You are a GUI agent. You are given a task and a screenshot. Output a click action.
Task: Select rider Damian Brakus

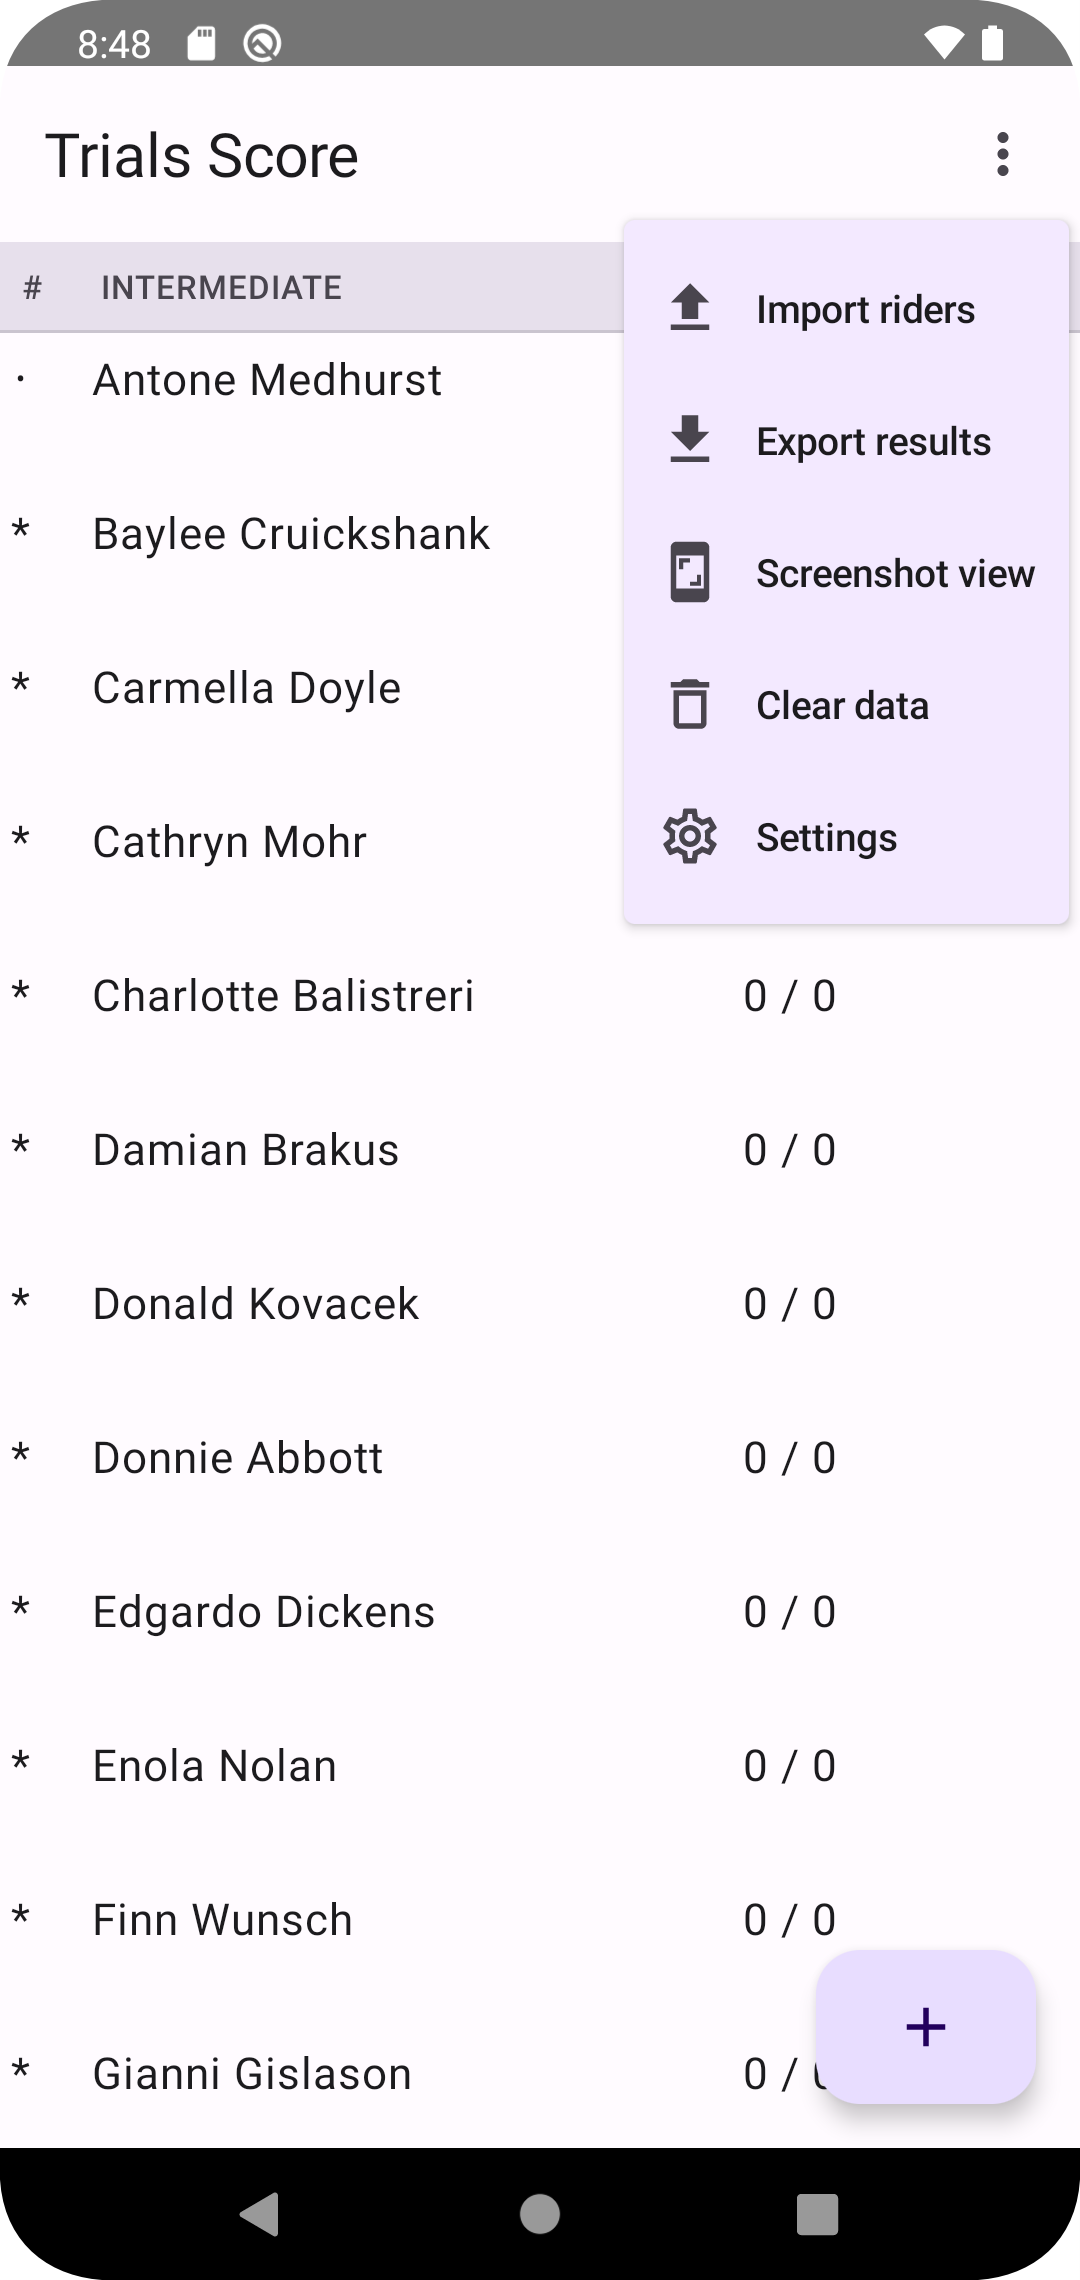[x=246, y=1150]
